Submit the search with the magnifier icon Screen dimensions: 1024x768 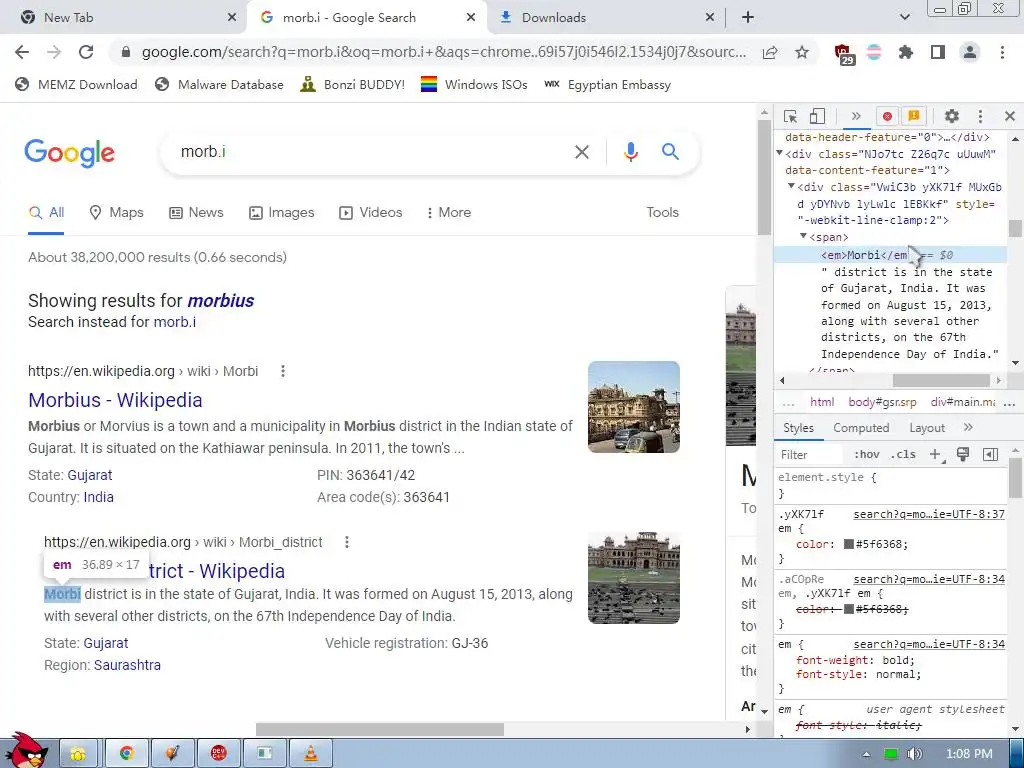(670, 152)
